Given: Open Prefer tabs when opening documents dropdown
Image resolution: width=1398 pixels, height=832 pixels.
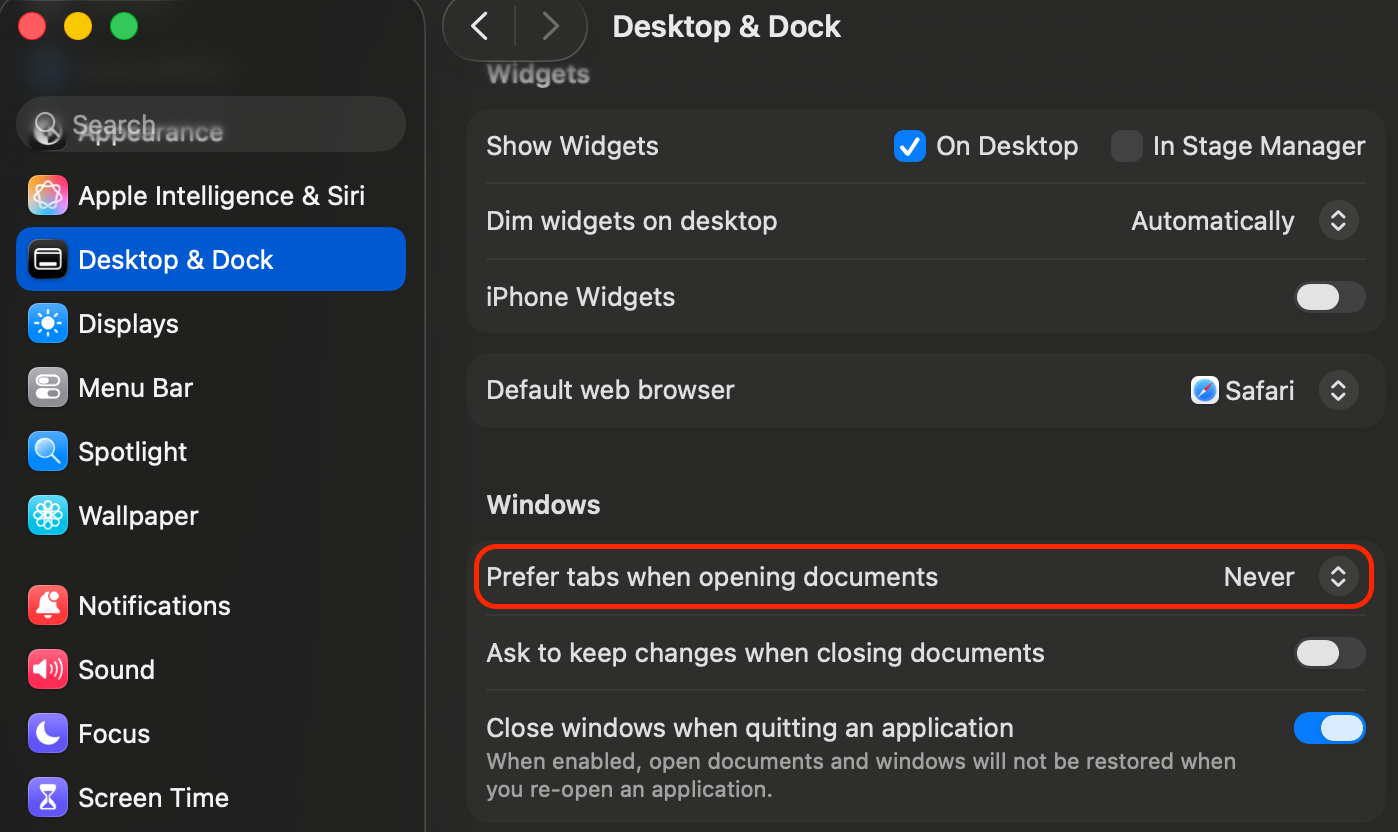Looking at the screenshot, I should pos(1338,577).
